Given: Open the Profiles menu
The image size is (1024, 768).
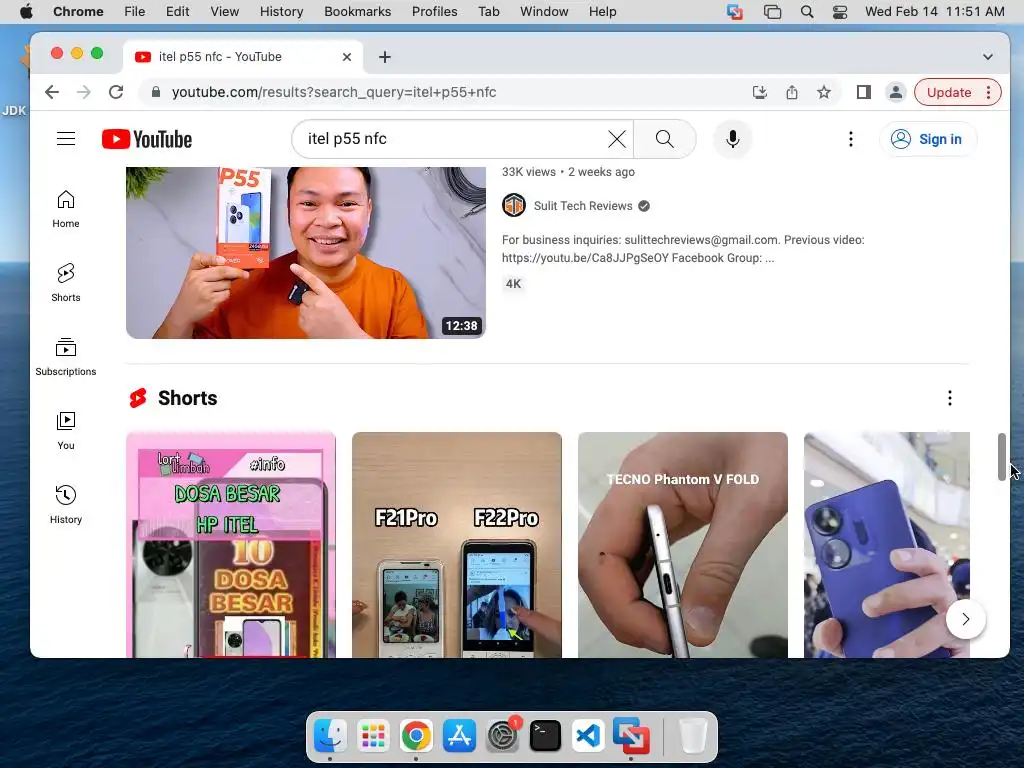Looking at the screenshot, I should coord(434,11).
